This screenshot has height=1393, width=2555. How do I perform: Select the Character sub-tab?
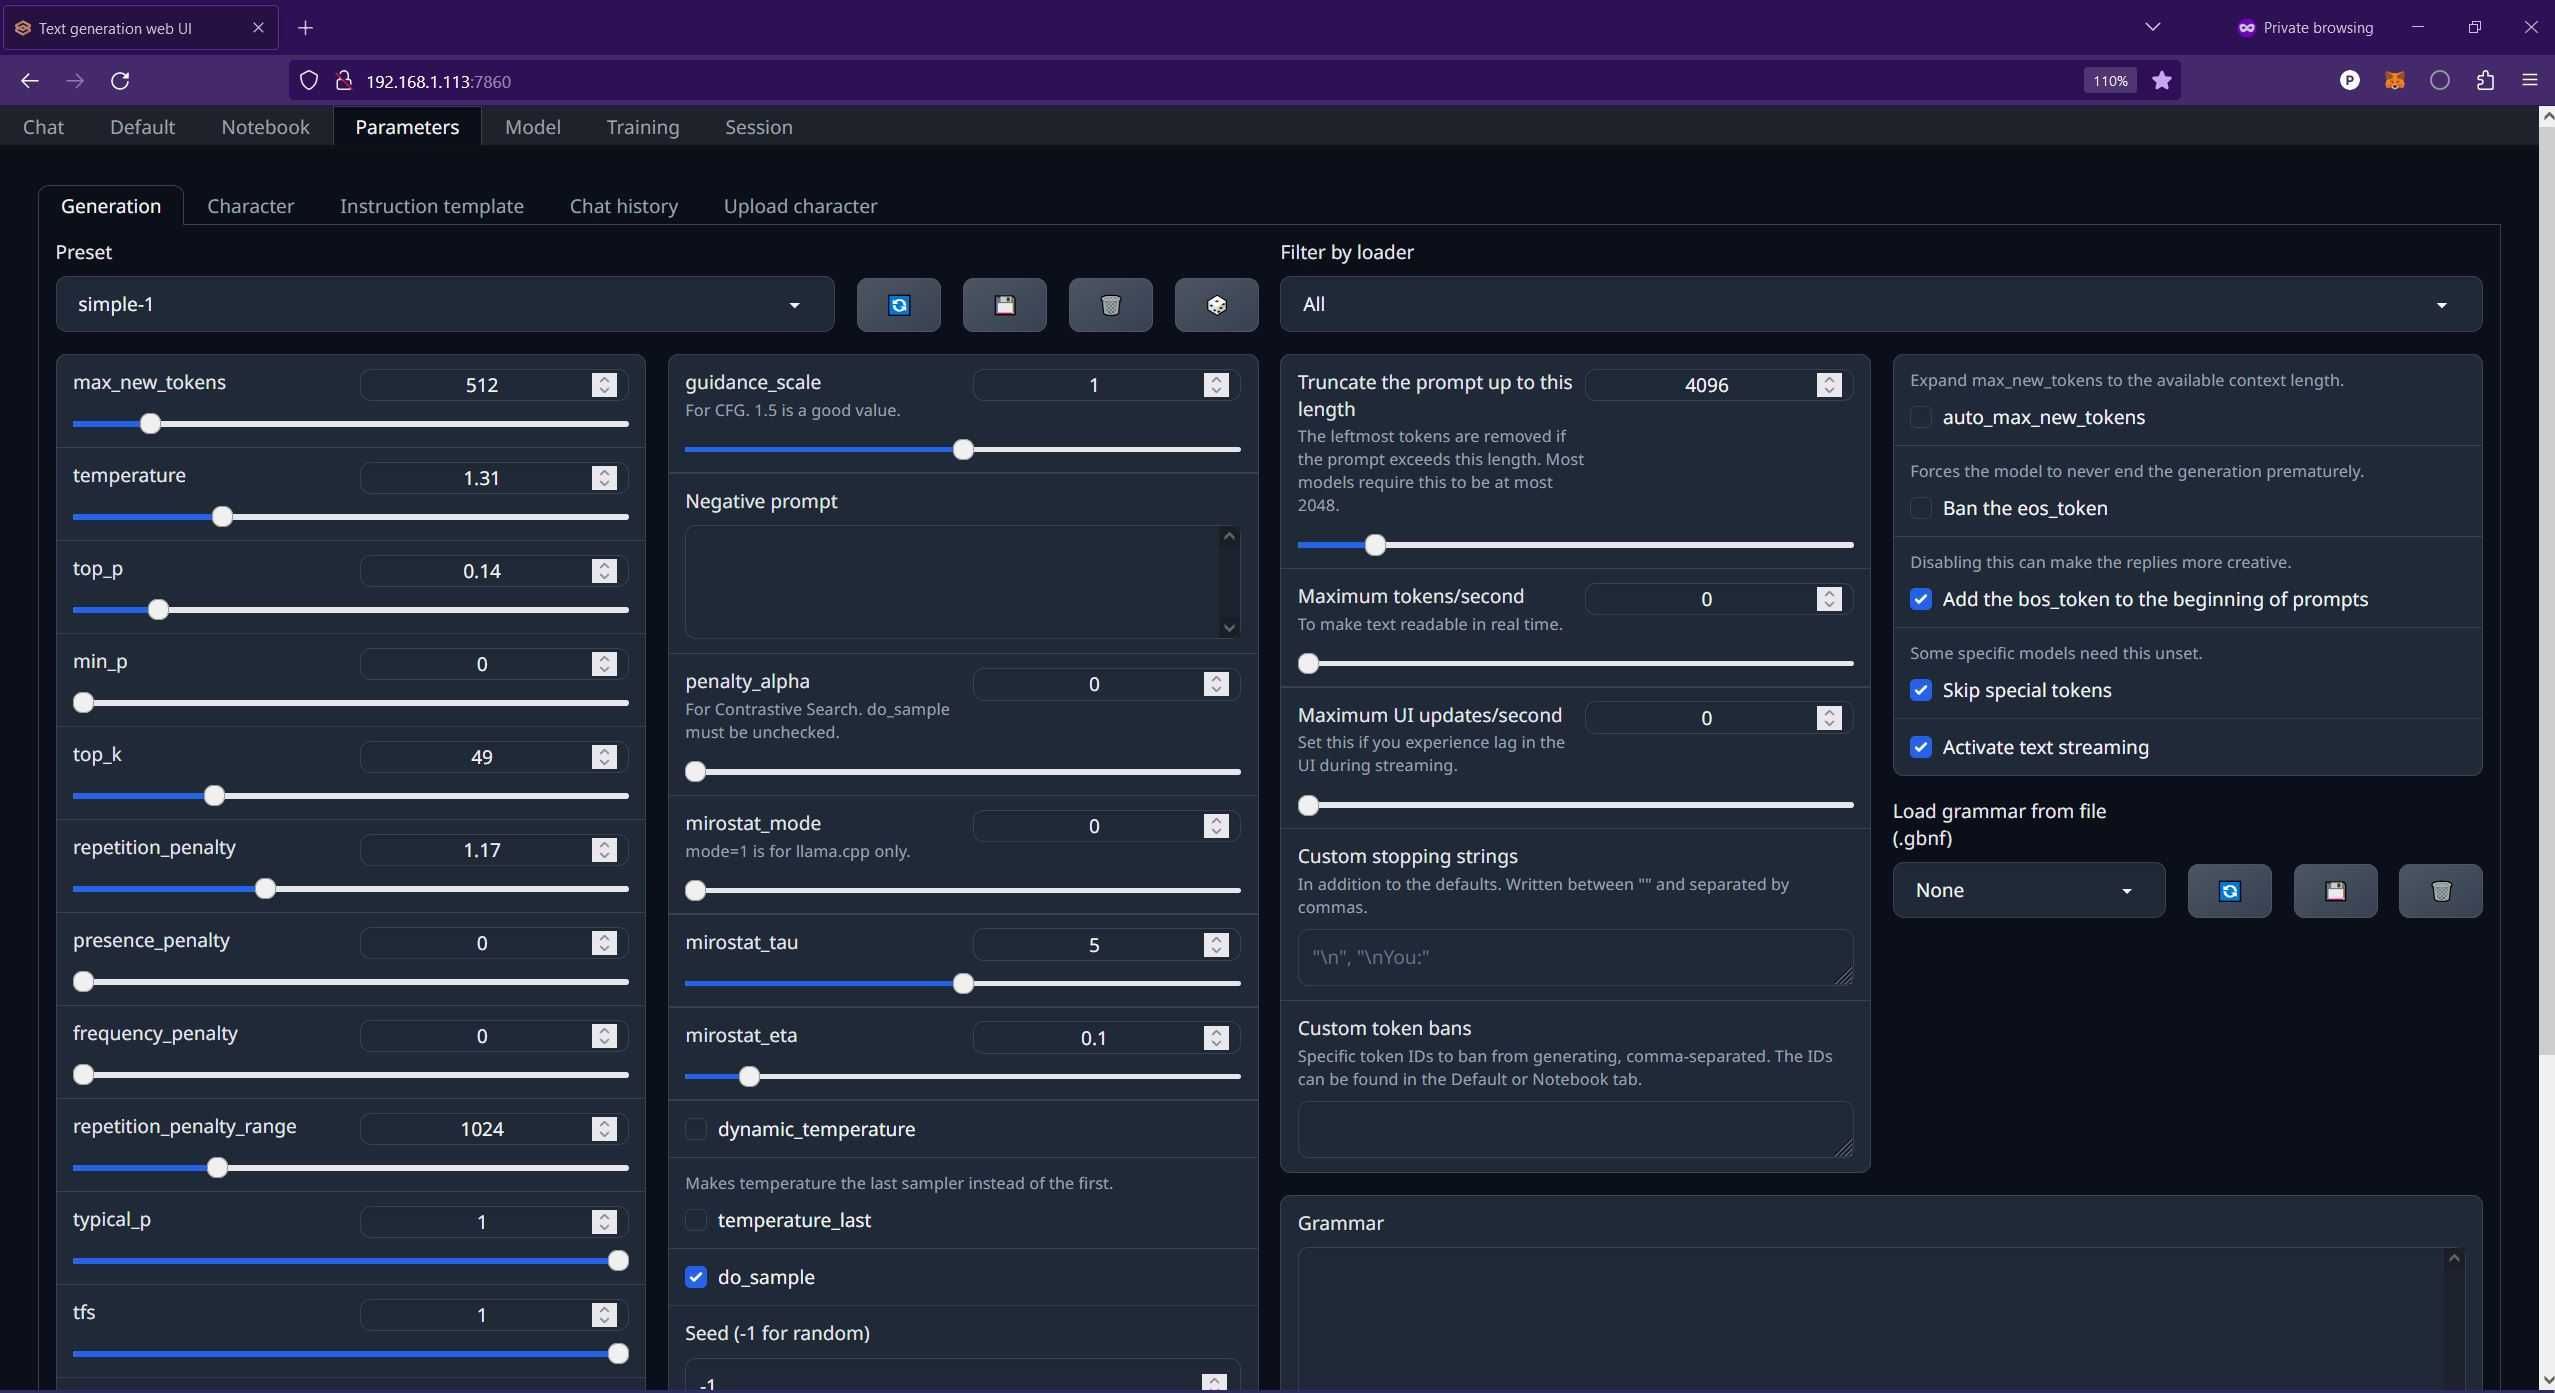point(250,206)
